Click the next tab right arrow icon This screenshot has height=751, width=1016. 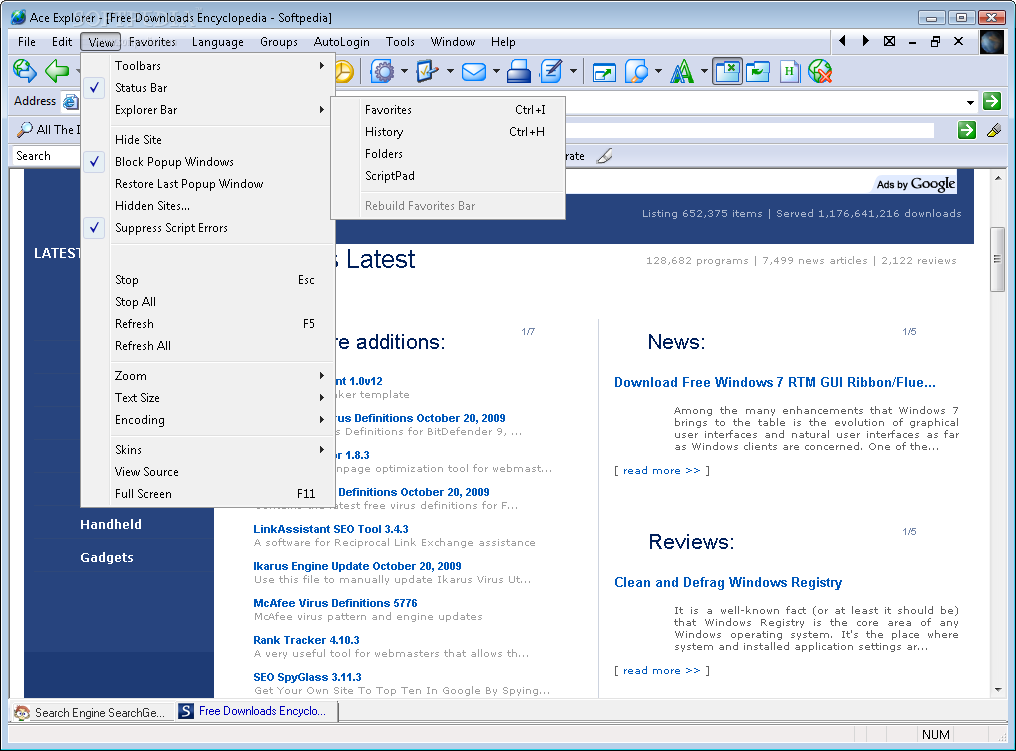866,41
